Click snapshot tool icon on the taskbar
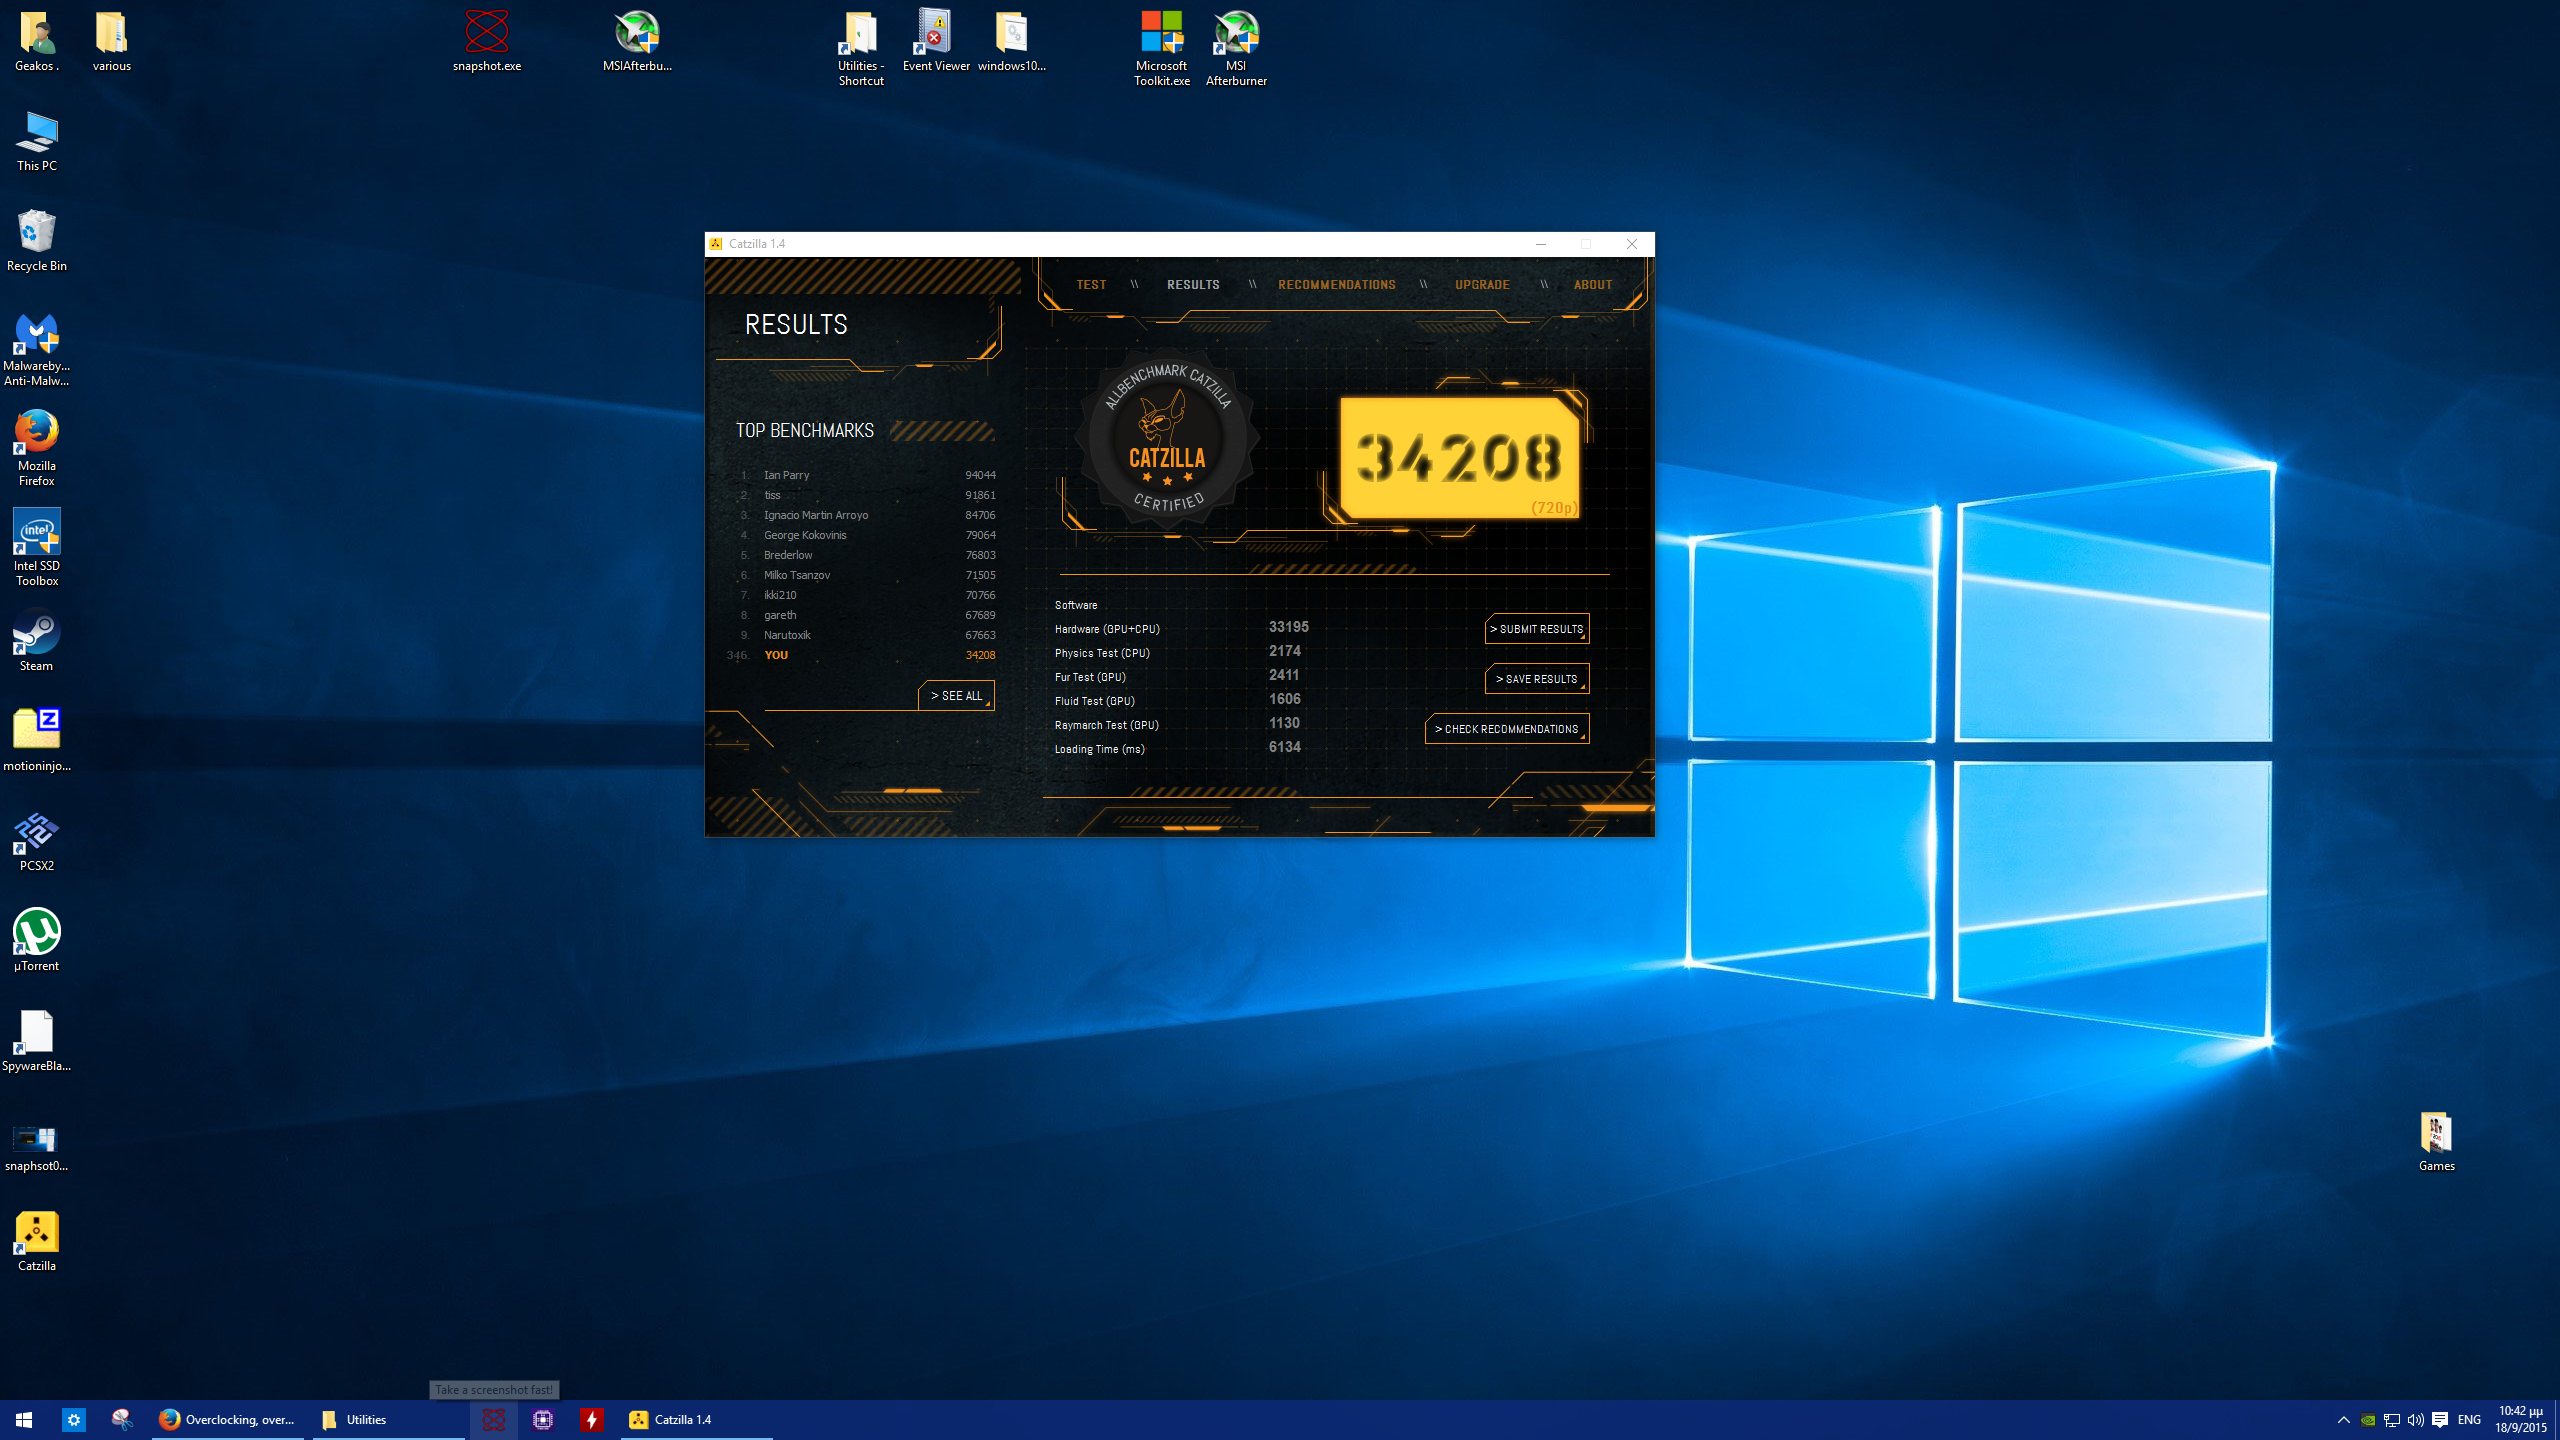Viewport: 2560px width, 1440px height. pos(494,1420)
